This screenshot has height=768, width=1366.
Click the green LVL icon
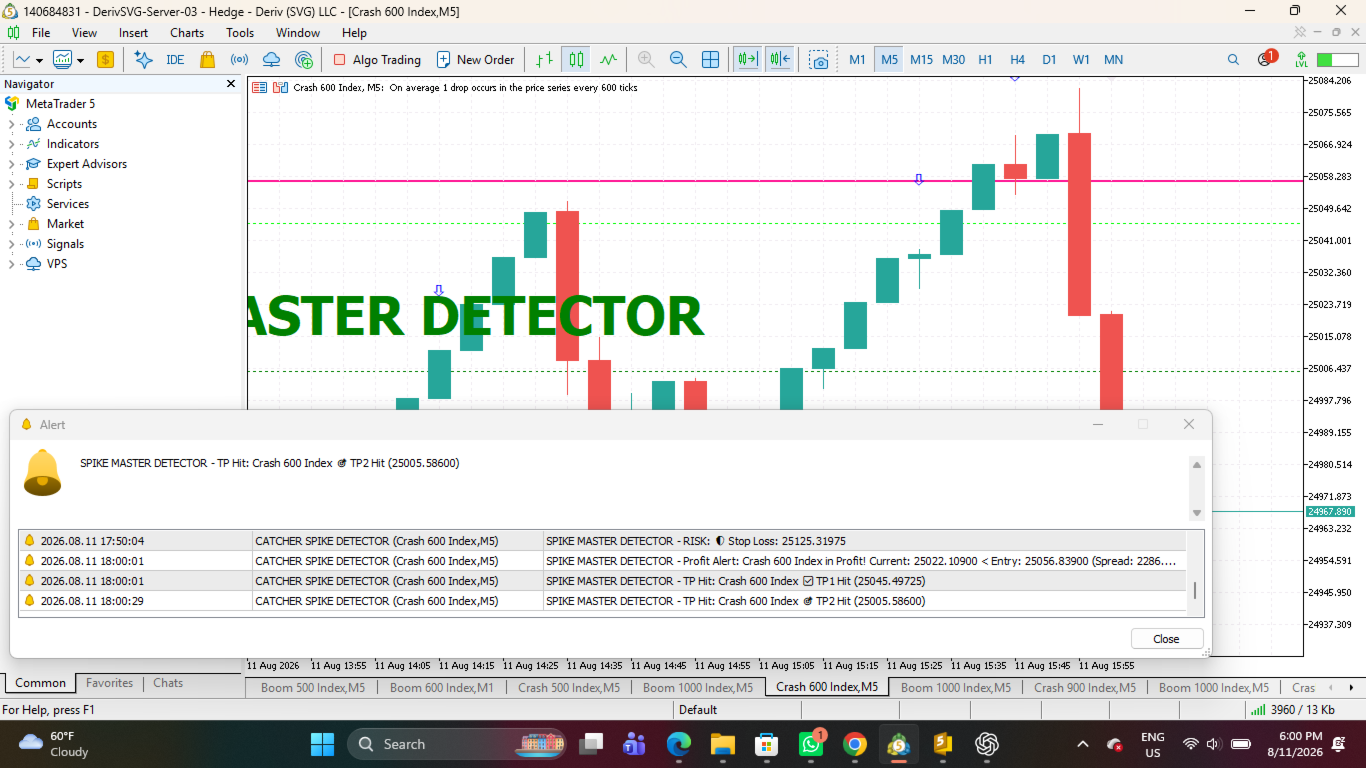1300,60
